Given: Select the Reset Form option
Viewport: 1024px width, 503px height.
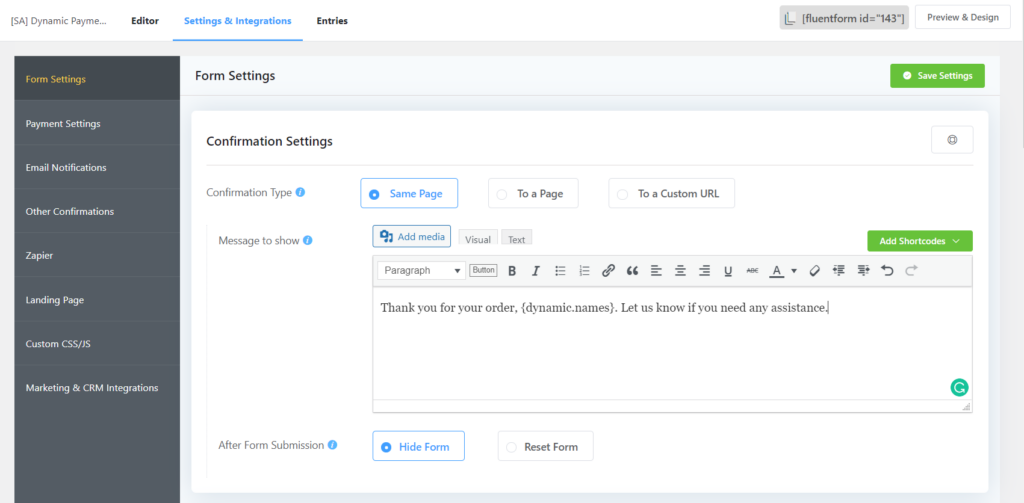Looking at the screenshot, I should click(545, 446).
